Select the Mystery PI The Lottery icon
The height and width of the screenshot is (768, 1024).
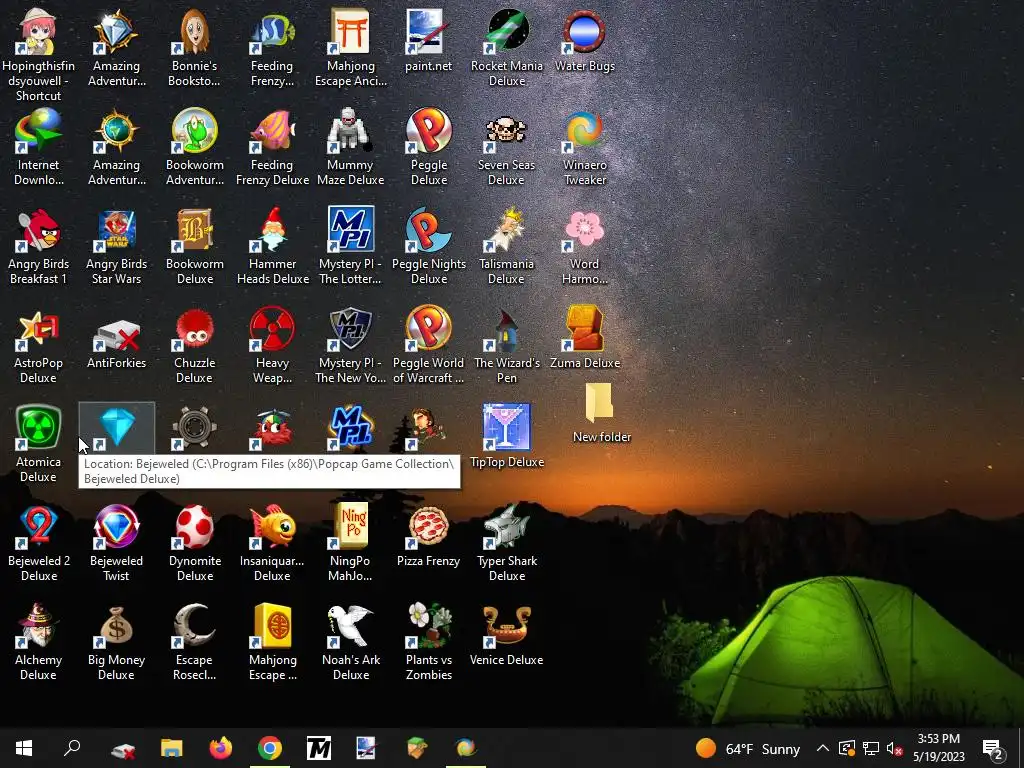350,230
